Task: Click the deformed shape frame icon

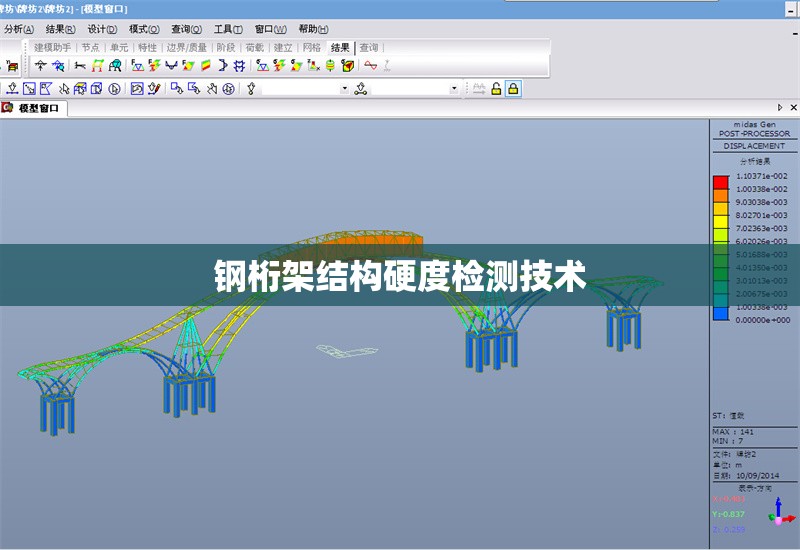Action: coord(97,65)
